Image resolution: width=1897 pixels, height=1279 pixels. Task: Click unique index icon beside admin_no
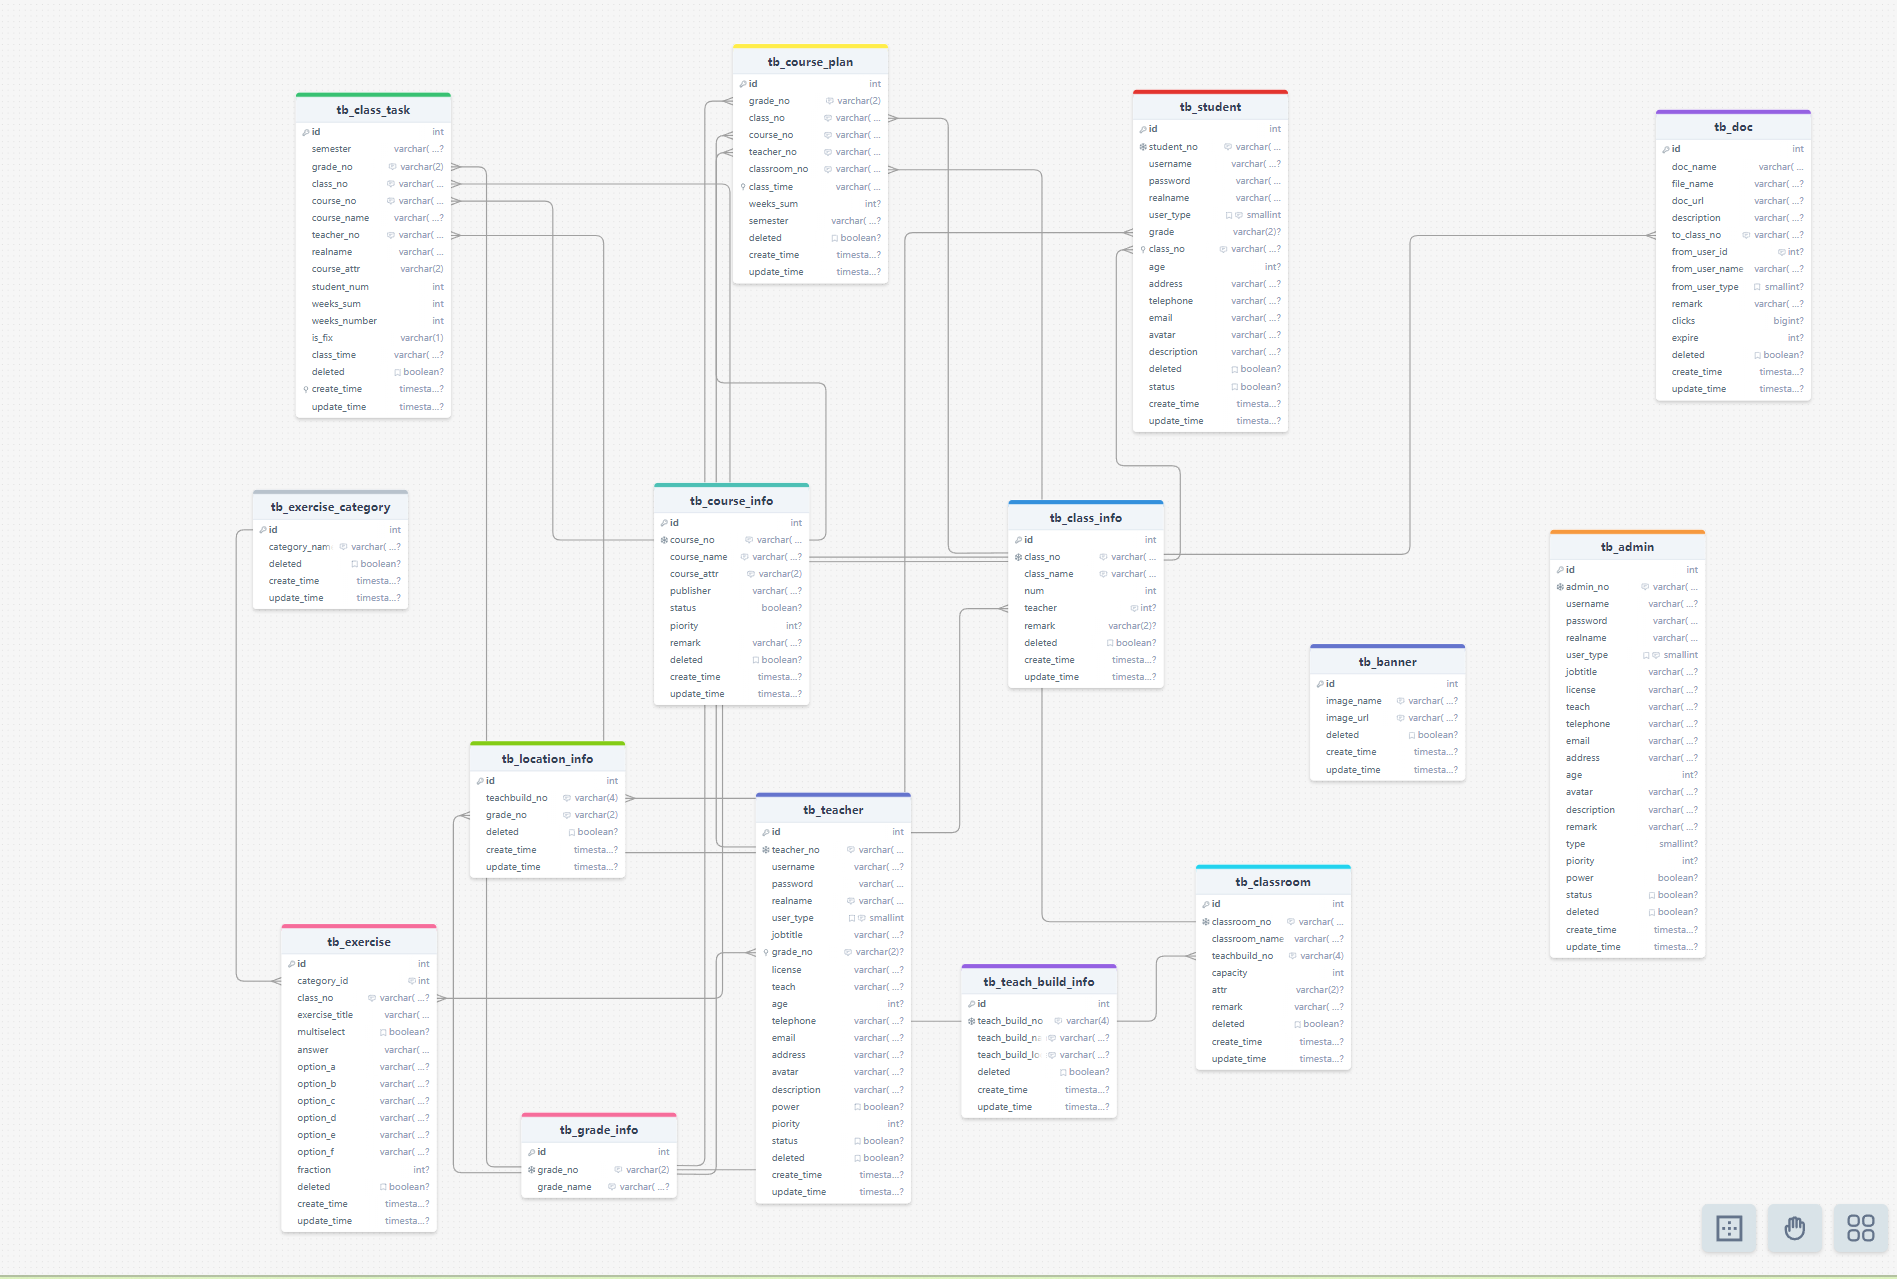click(x=1560, y=587)
